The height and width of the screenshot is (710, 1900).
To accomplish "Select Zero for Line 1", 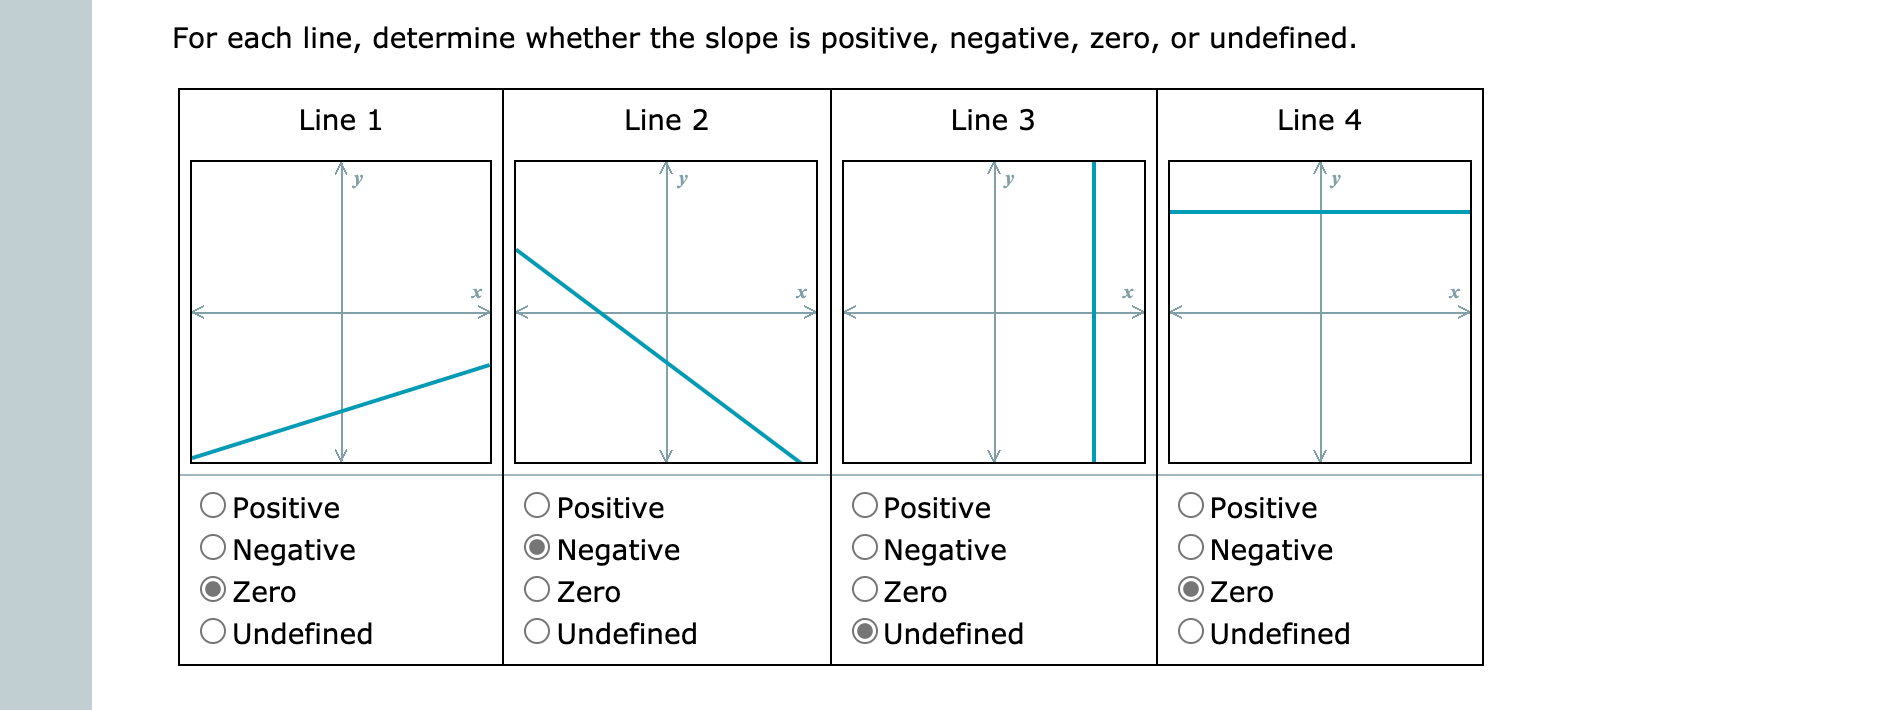I will click(x=213, y=590).
